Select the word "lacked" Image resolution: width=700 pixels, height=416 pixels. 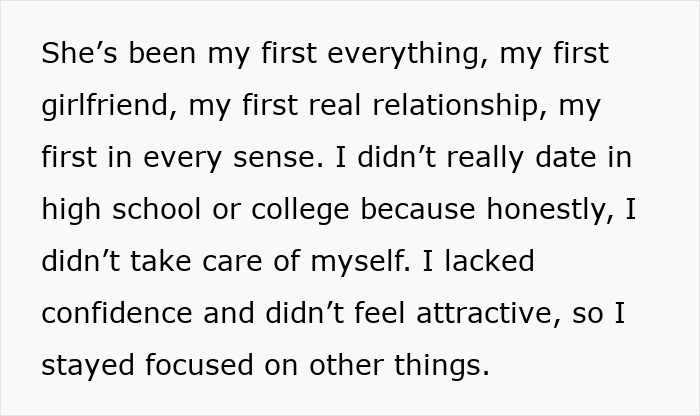[x=489, y=261]
